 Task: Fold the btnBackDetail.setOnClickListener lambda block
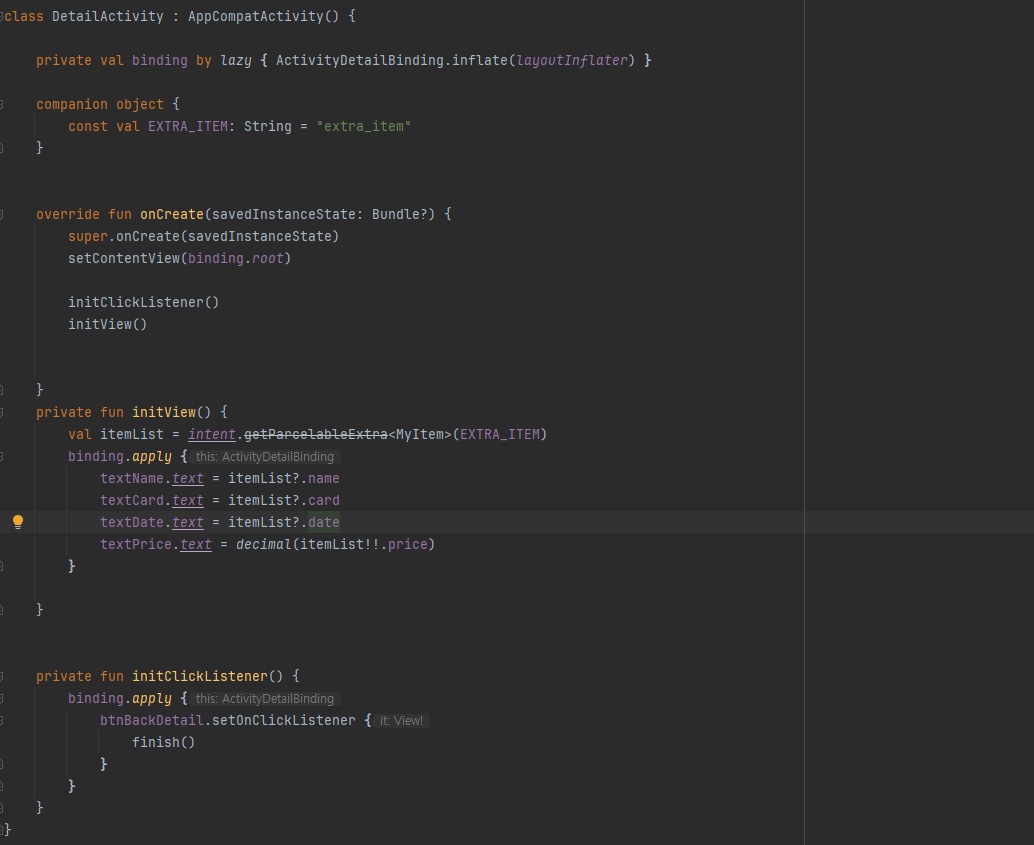pos(2,720)
